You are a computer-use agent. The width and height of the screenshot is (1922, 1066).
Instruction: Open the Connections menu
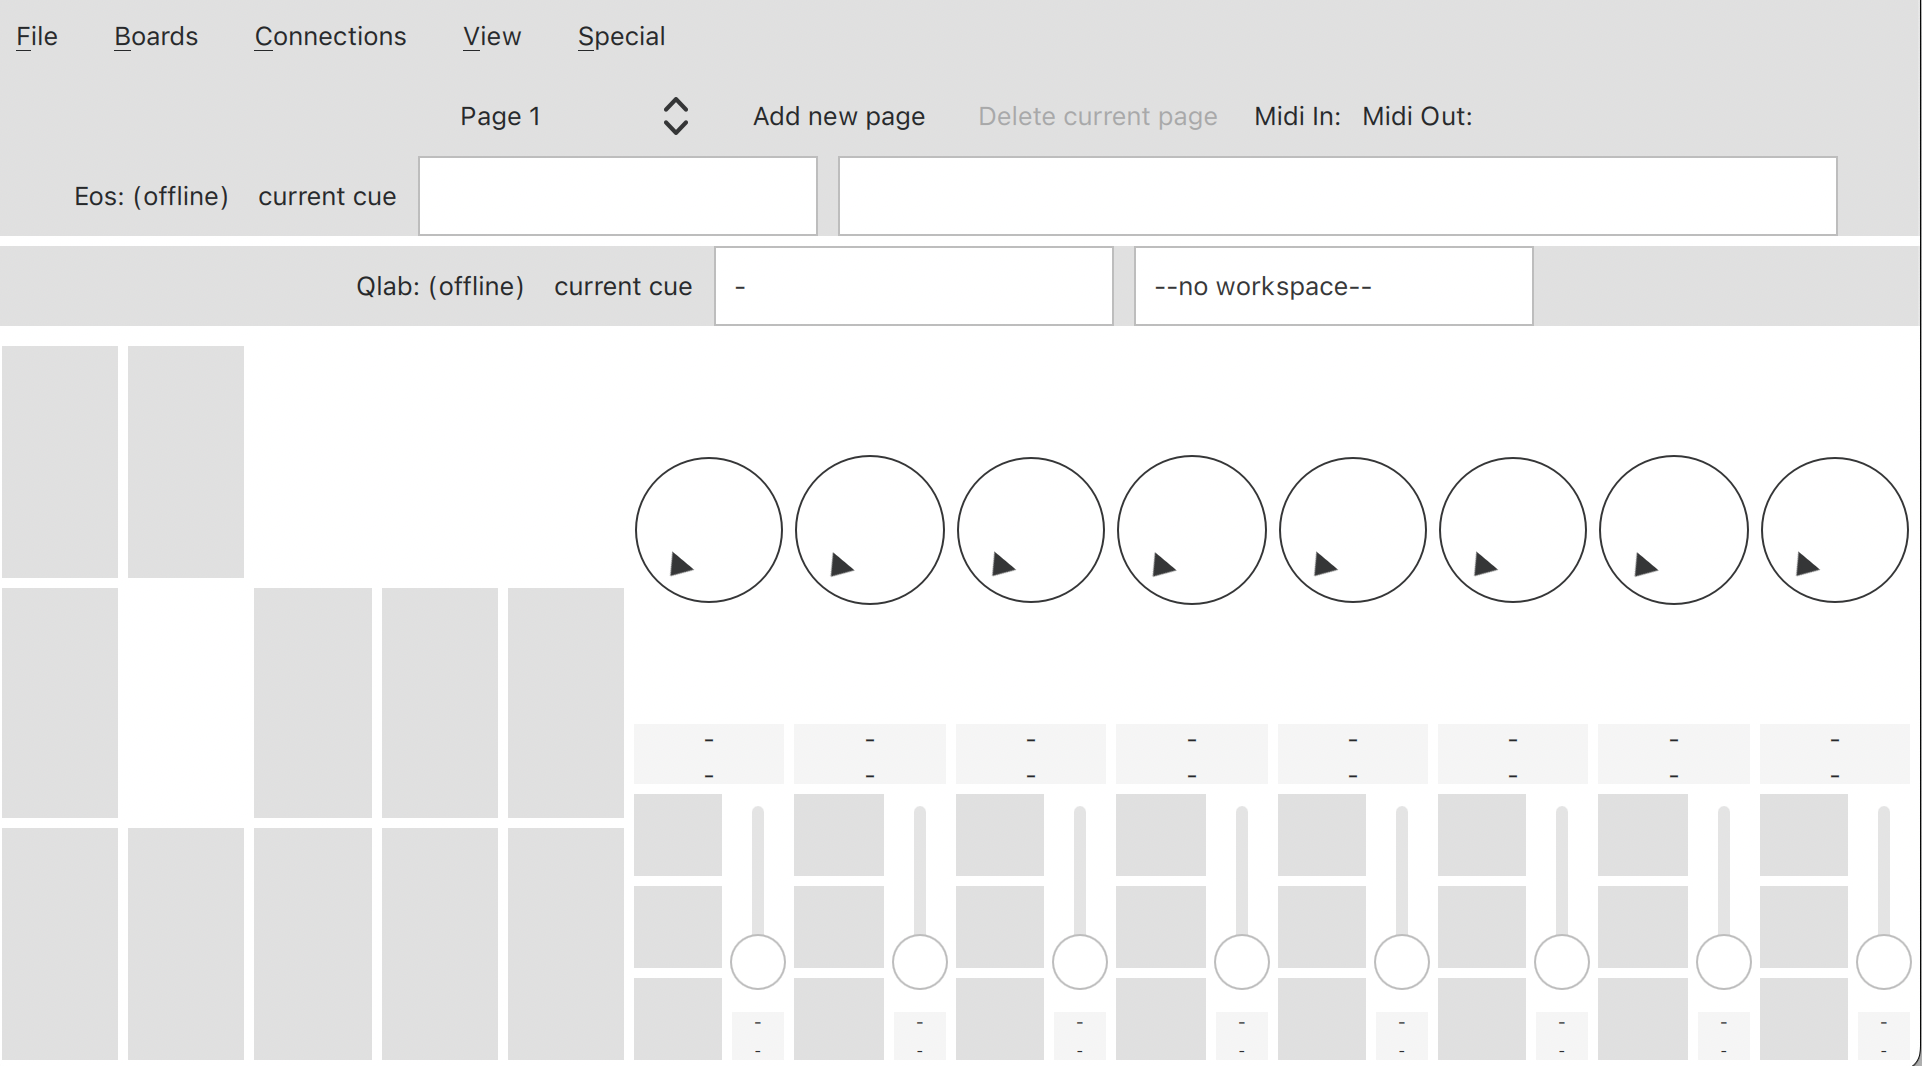[330, 37]
